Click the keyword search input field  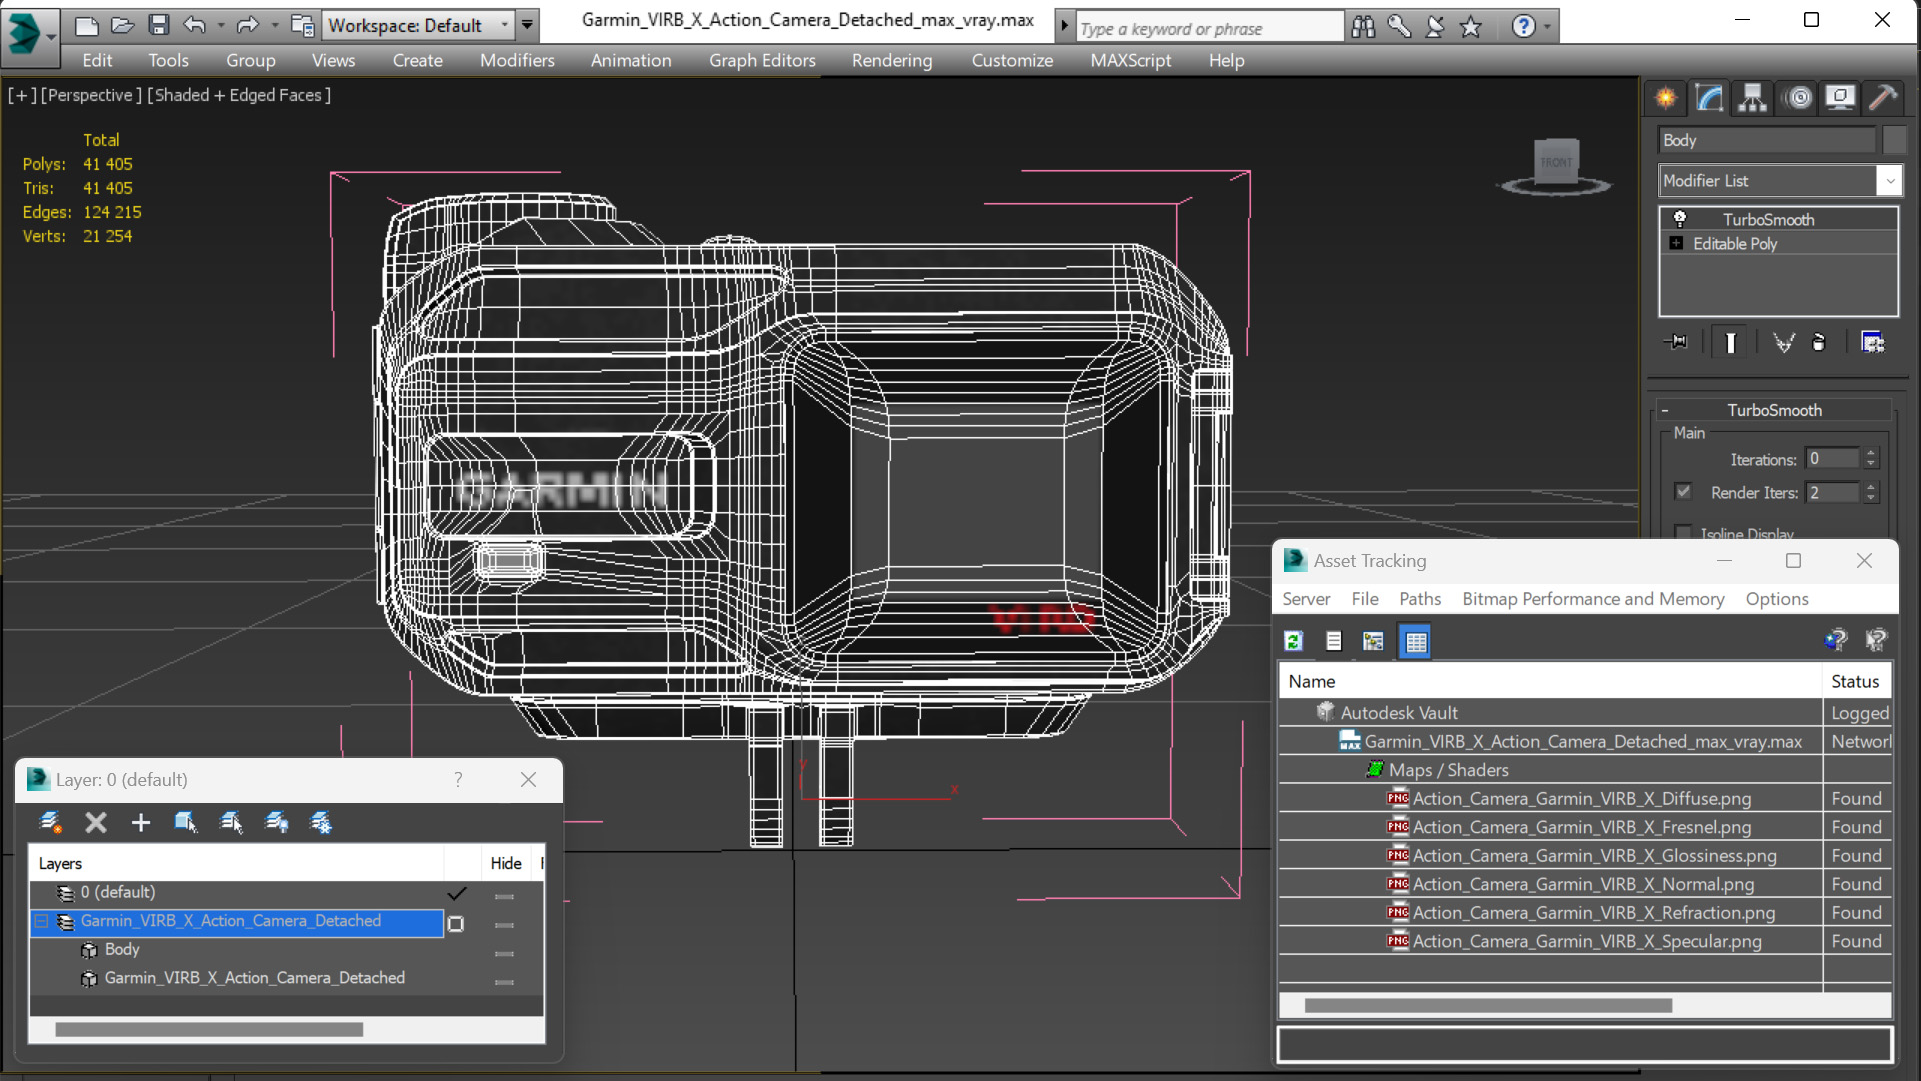click(1209, 28)
